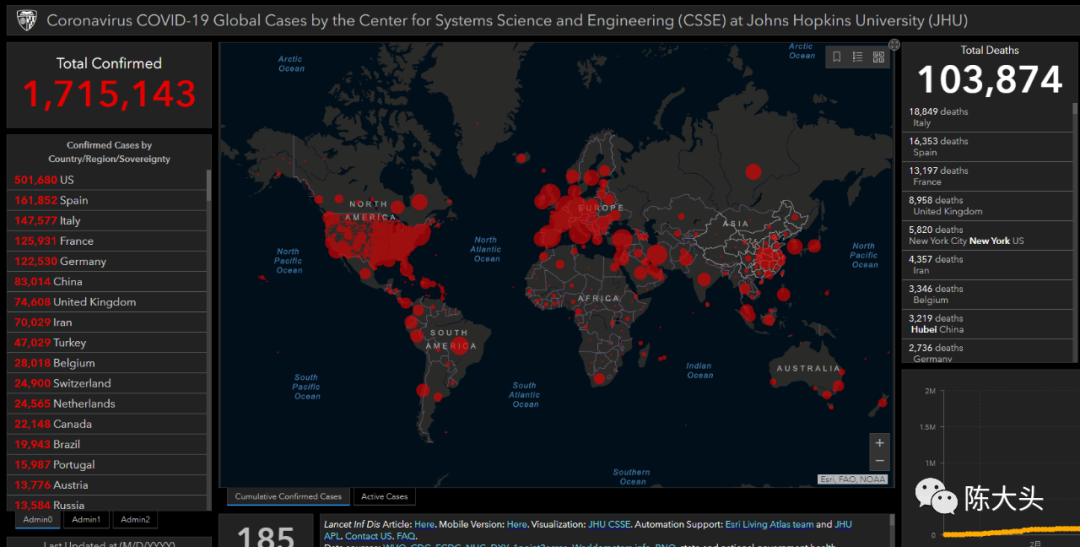The width and height of the screenshot is (1080, 547).
Task: Zoom in on the map with plus button
Action: click(879, 442)
